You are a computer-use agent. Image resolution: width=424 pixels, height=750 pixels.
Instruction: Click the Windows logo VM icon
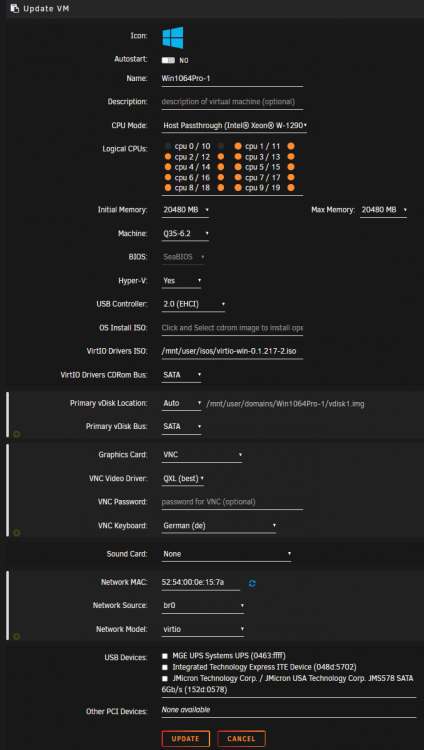(x=173, y=37)
